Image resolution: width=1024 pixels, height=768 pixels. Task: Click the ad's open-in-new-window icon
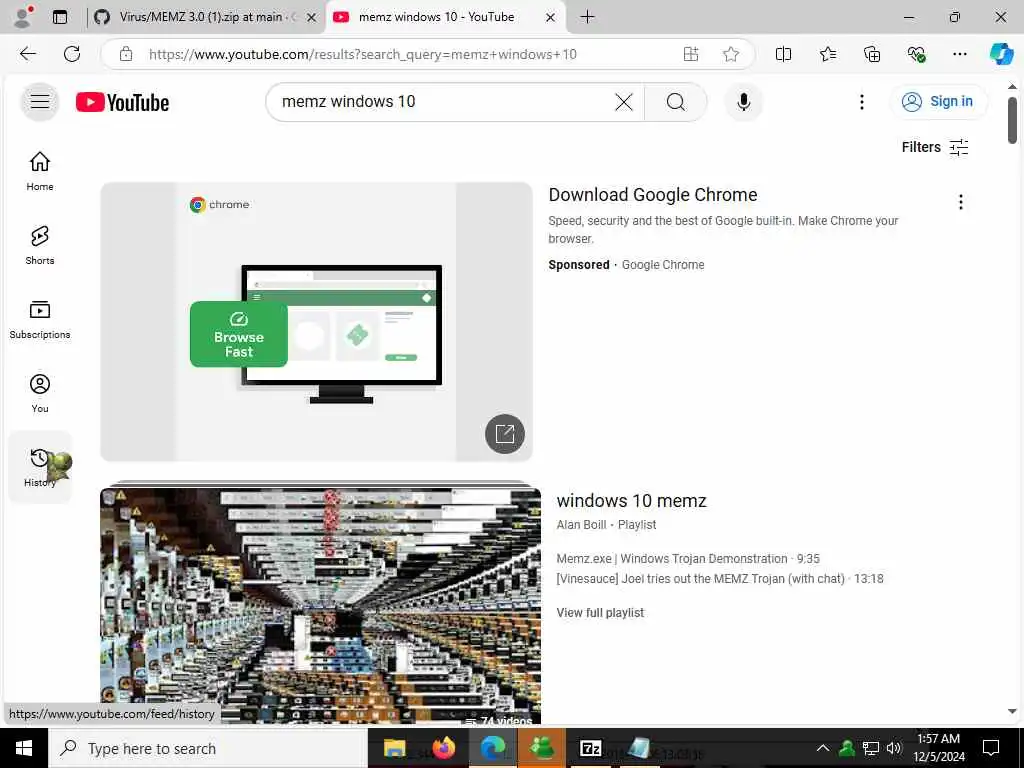click(x=505, y=434)
